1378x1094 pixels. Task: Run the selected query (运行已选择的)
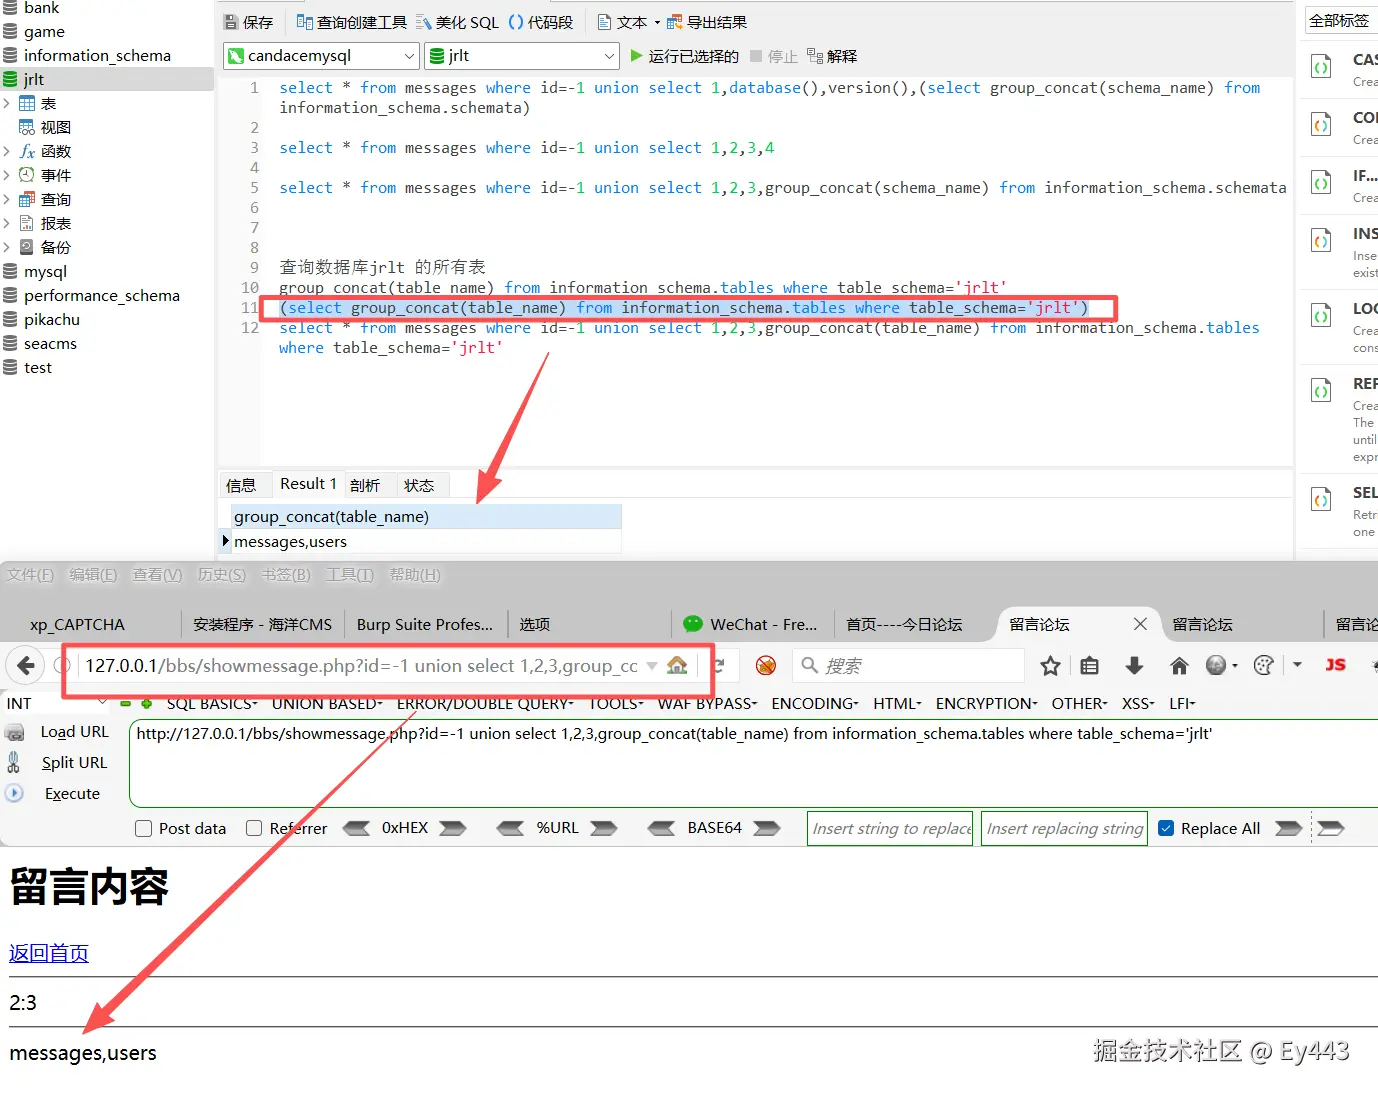coord(685,56)
